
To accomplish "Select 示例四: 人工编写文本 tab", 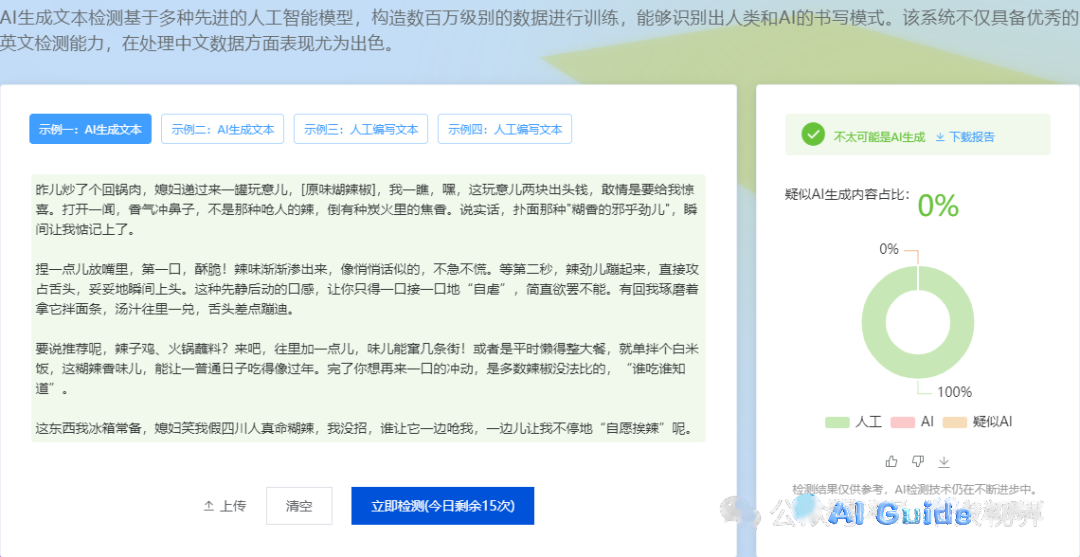I will click(505, 129).
